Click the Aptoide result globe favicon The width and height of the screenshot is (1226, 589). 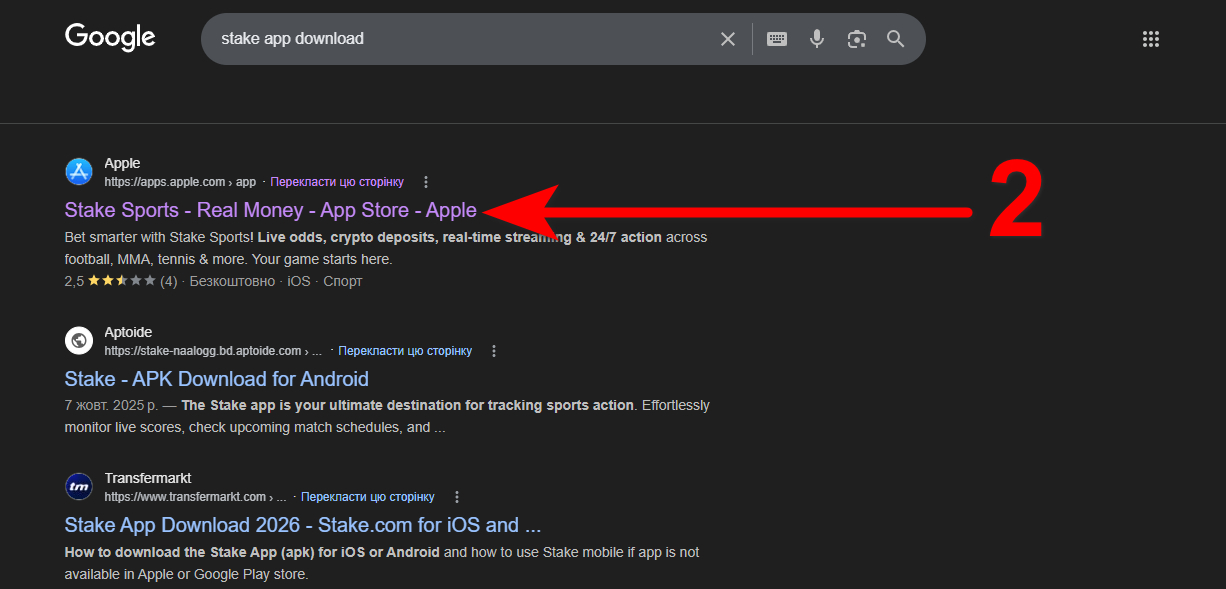(79, 341)
